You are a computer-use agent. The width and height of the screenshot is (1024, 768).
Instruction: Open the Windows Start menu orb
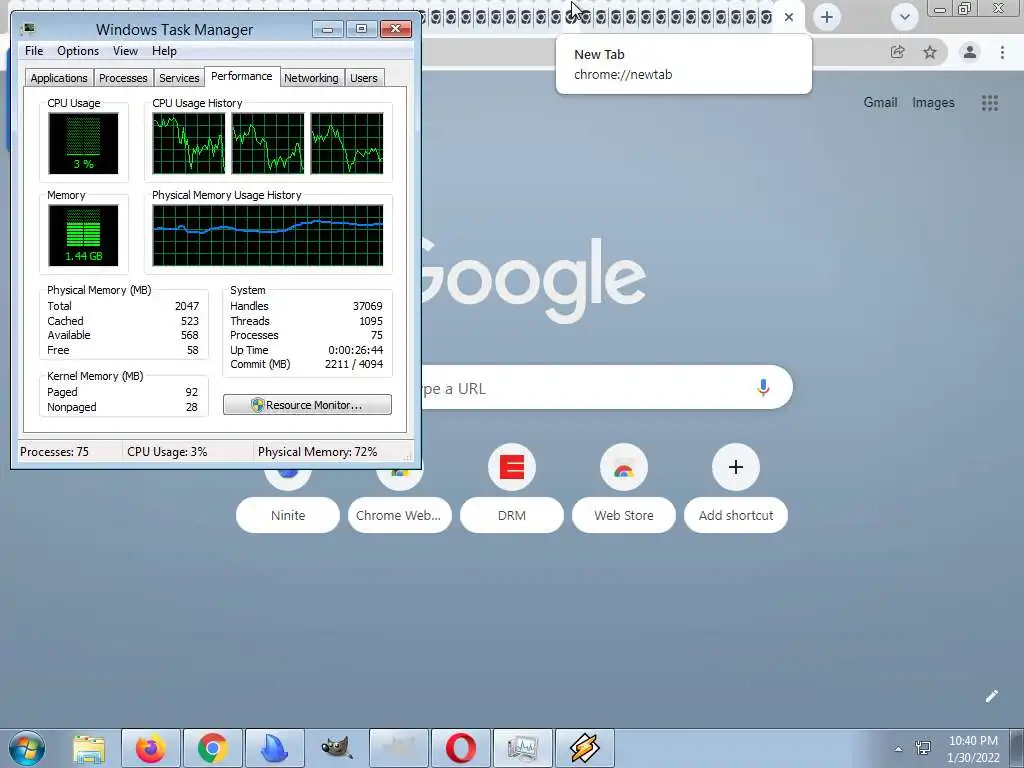[x=27, y=748]
